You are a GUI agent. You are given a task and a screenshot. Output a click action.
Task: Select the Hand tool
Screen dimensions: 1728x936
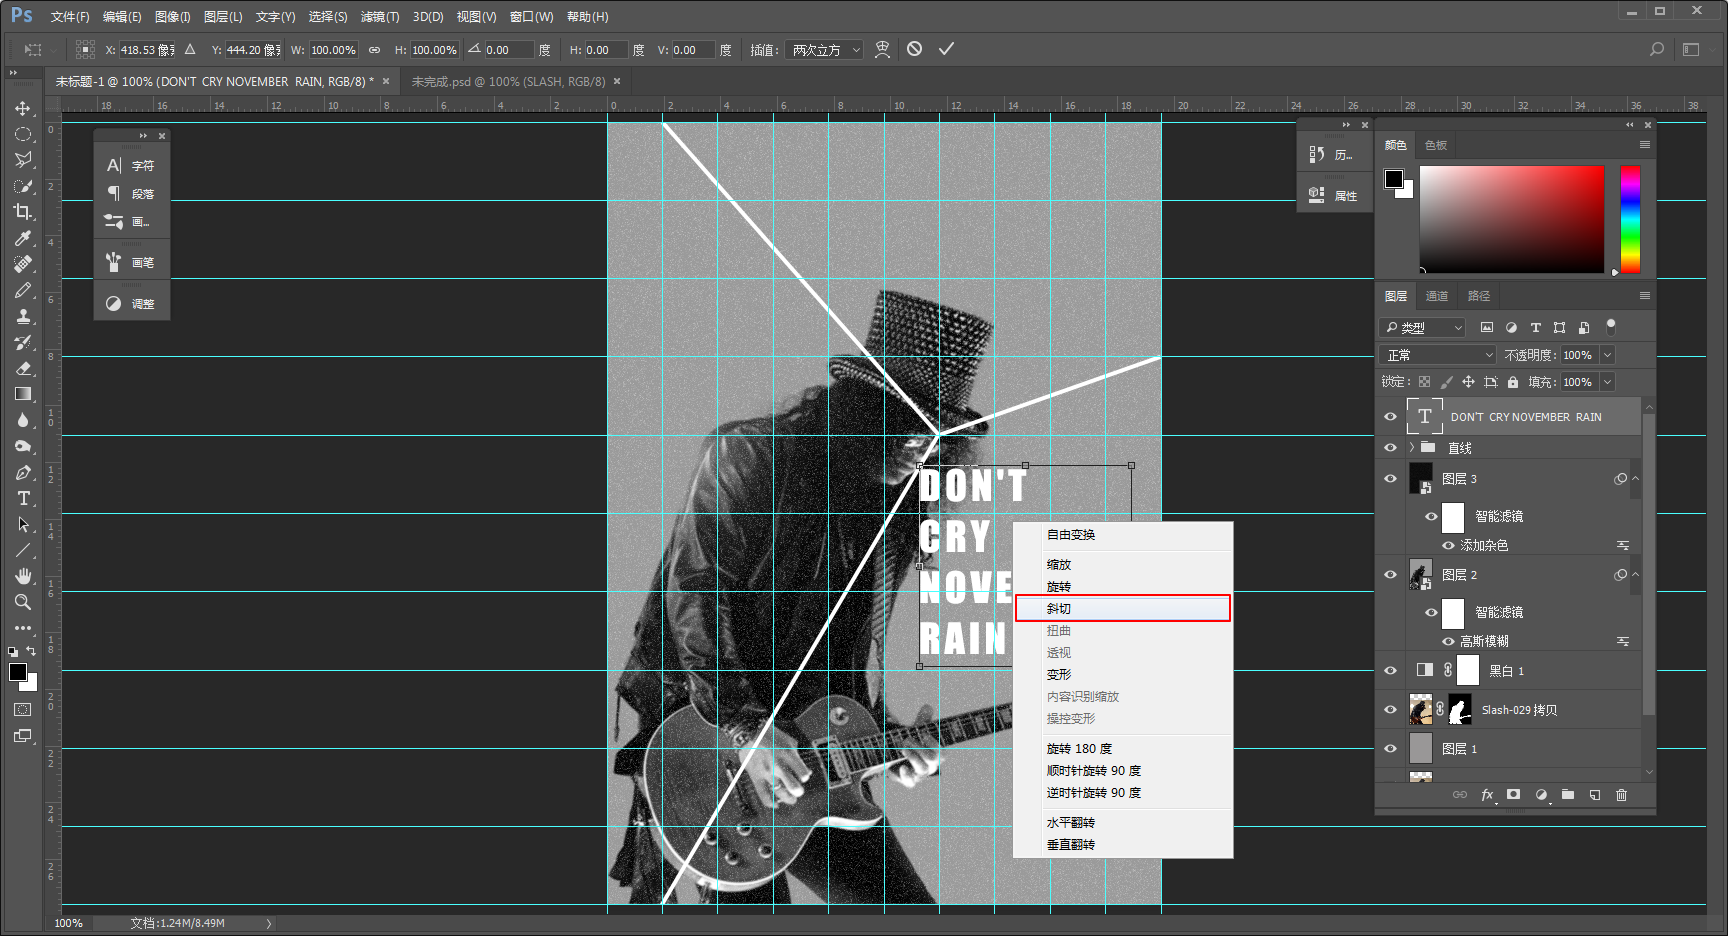click(x=23, y=576)
